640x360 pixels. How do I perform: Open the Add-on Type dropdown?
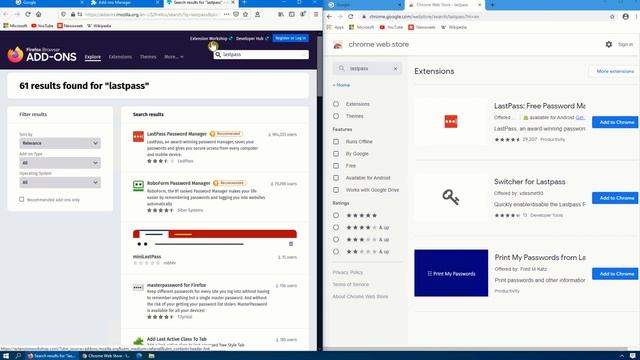pyautogui.click(x=60, y=163)
